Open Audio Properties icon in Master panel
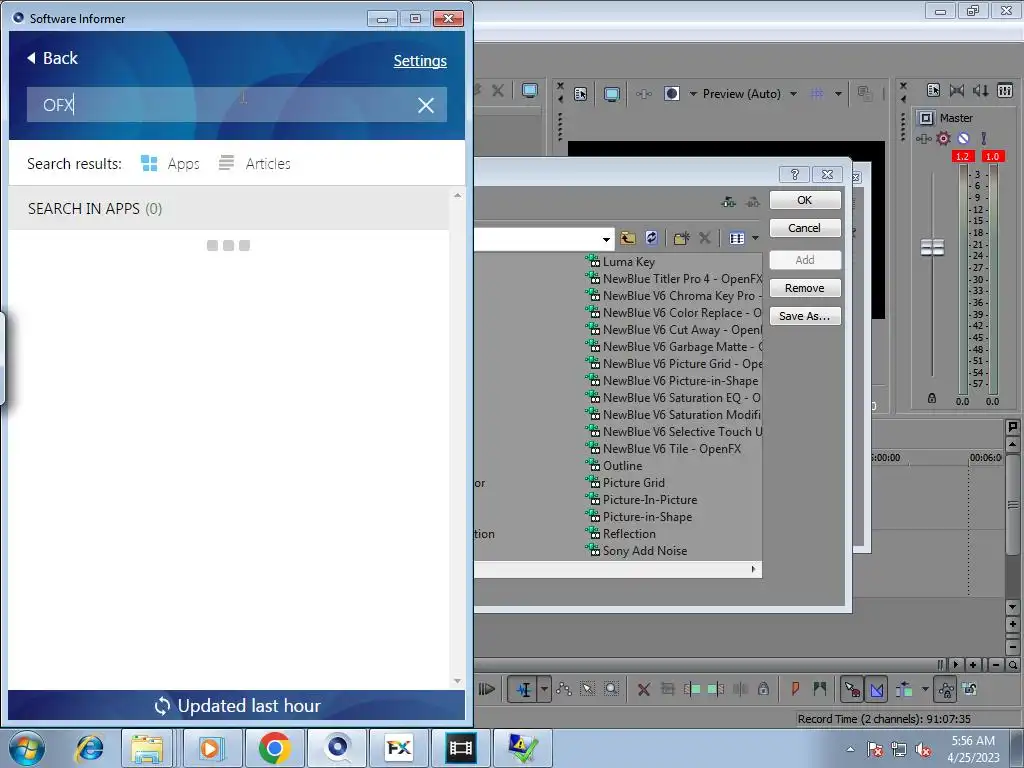The image size is (1024, 768). [933, 90]
